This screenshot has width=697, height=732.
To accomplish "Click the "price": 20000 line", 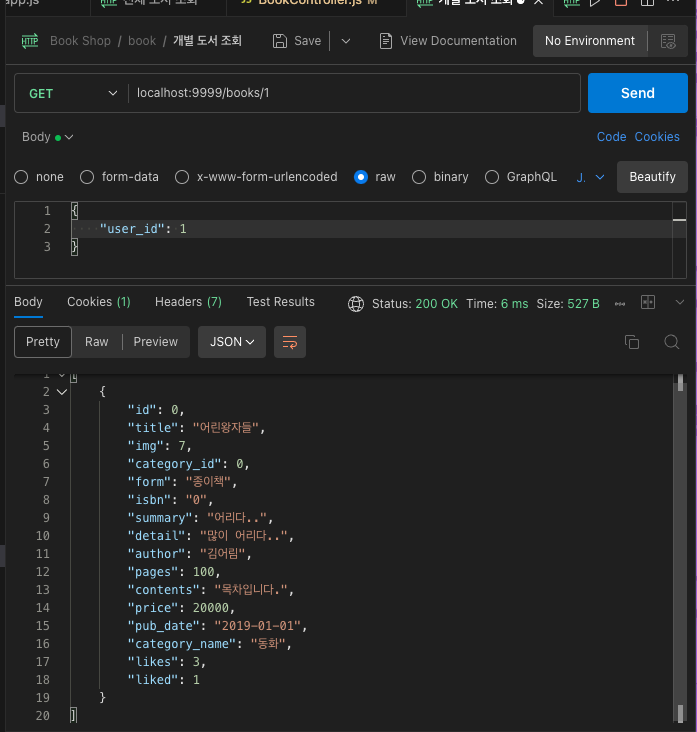I will pos(181,608).
